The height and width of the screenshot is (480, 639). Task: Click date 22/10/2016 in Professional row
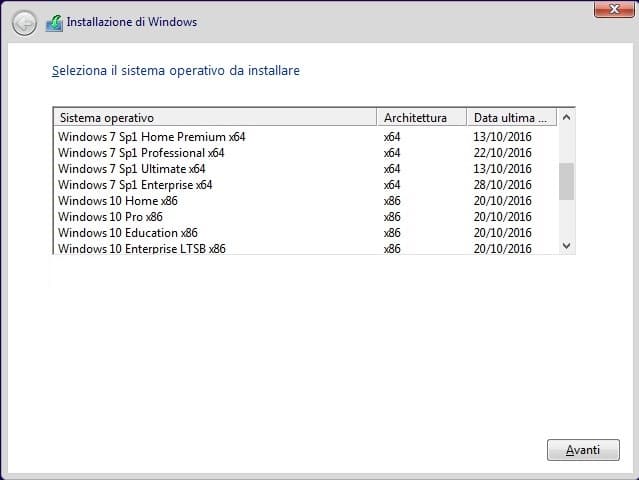pyautogui.click(x=502, y=153)
